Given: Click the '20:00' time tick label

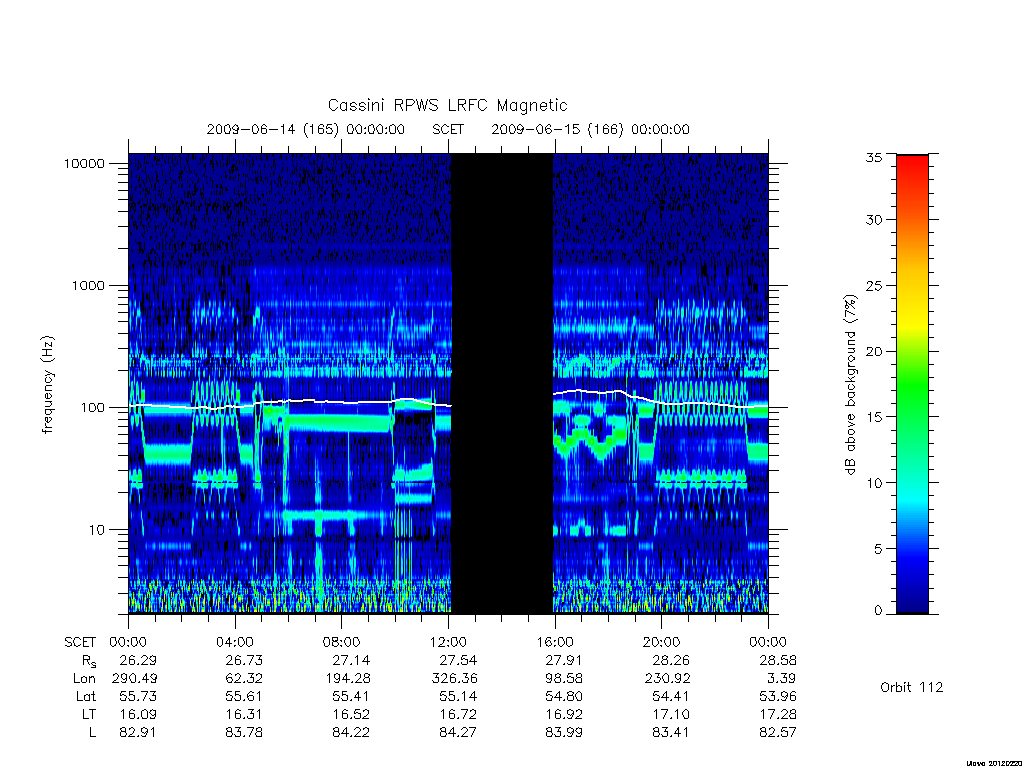Looking at the screenshot, I should 661,642.
